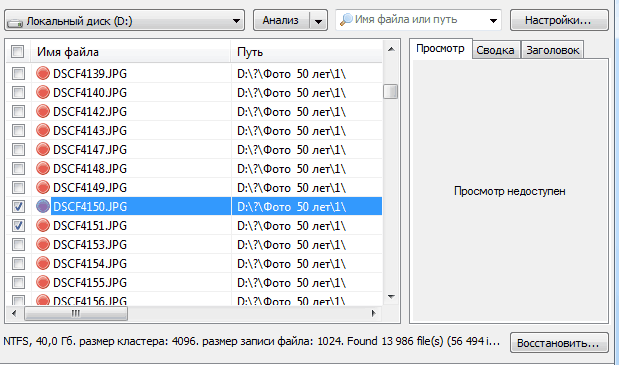Click the Восстановить... button
The height and width of the screenshot is (365, 619).
pos(559,343)
